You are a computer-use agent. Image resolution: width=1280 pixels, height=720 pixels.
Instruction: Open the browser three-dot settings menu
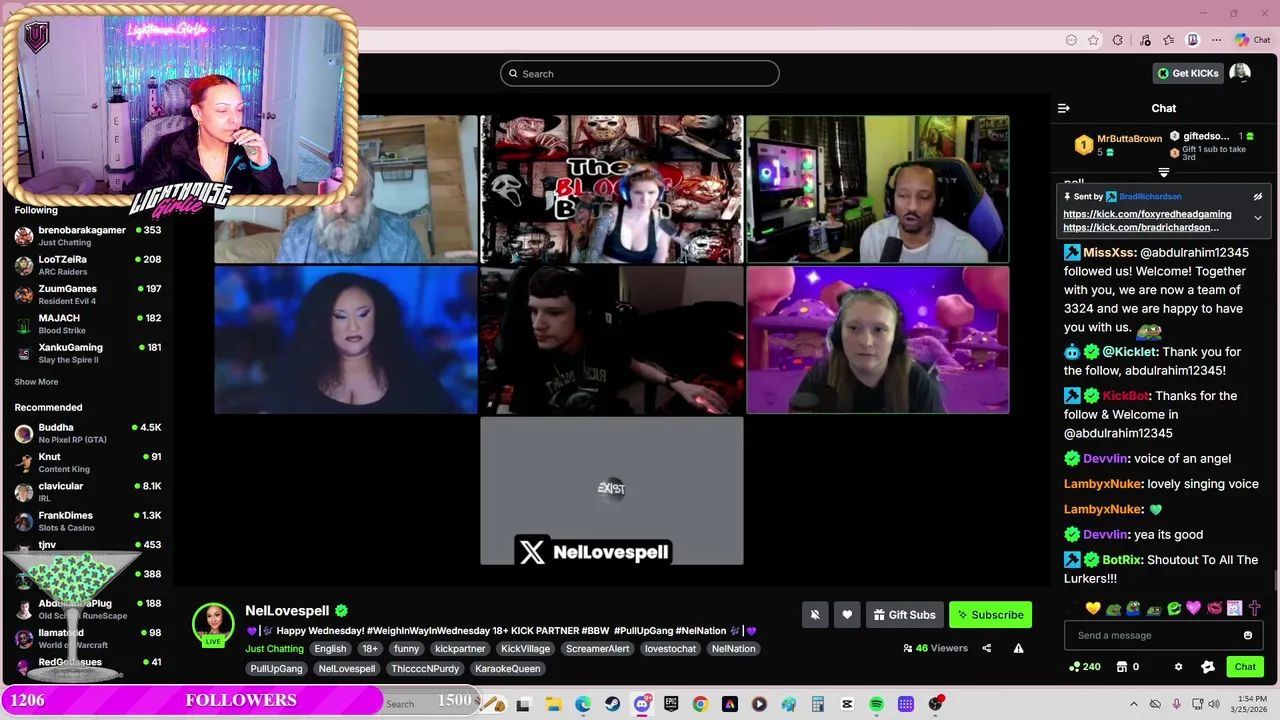click(1216, 40)
